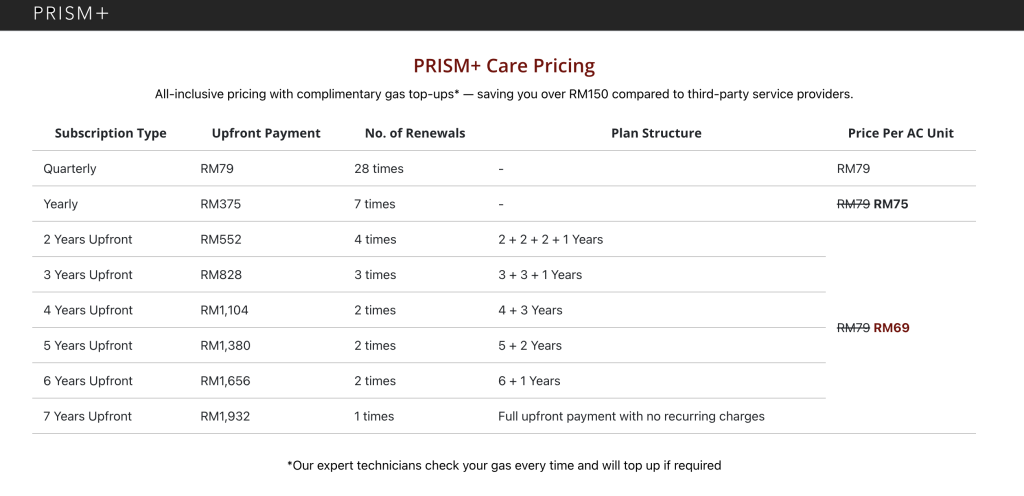Click the PRISM+ logo in the header

(70, 14)
